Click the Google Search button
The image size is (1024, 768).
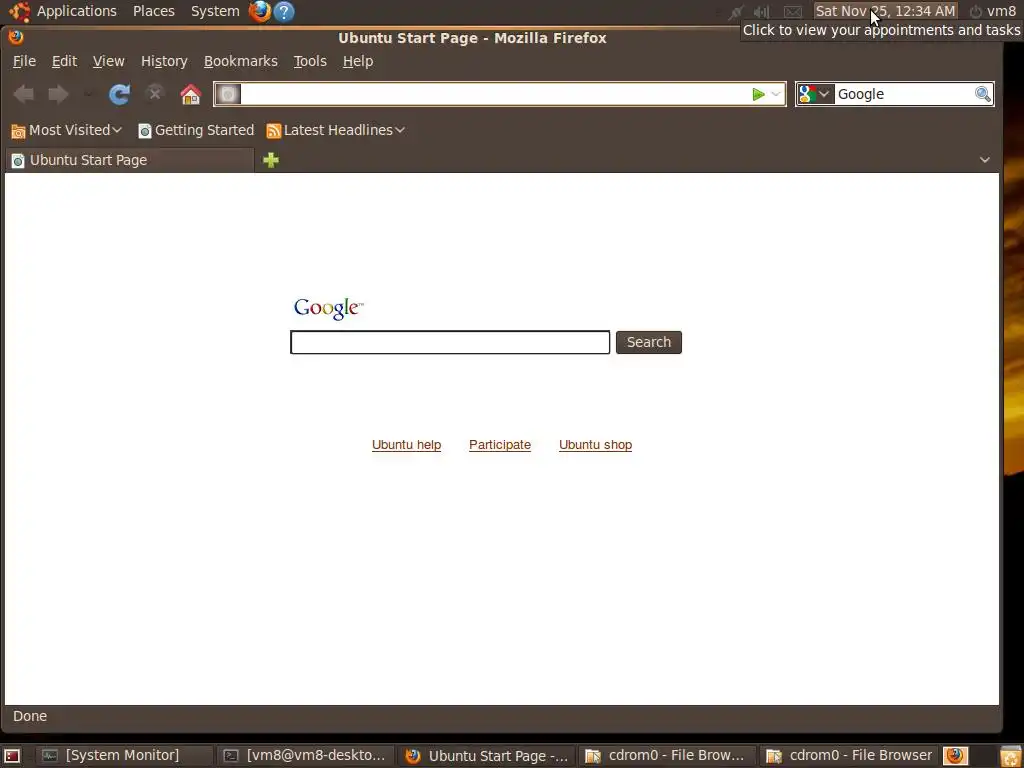click(648, 342)
